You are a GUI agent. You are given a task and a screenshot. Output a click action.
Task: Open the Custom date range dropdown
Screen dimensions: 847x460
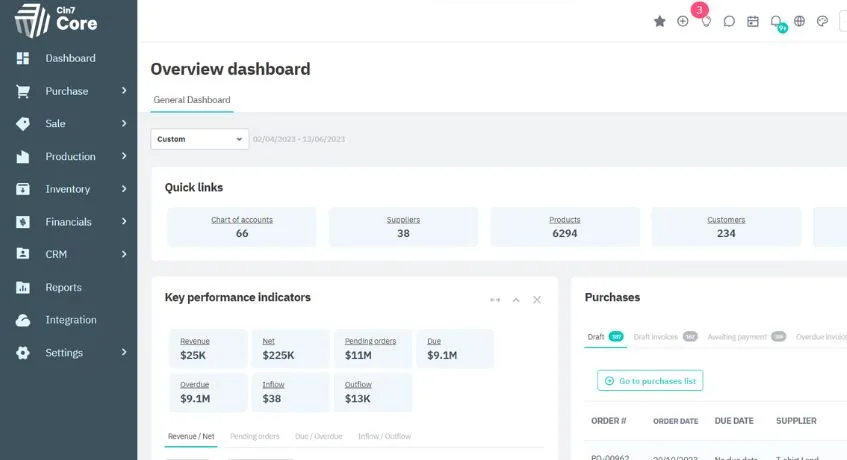point(199,139)
